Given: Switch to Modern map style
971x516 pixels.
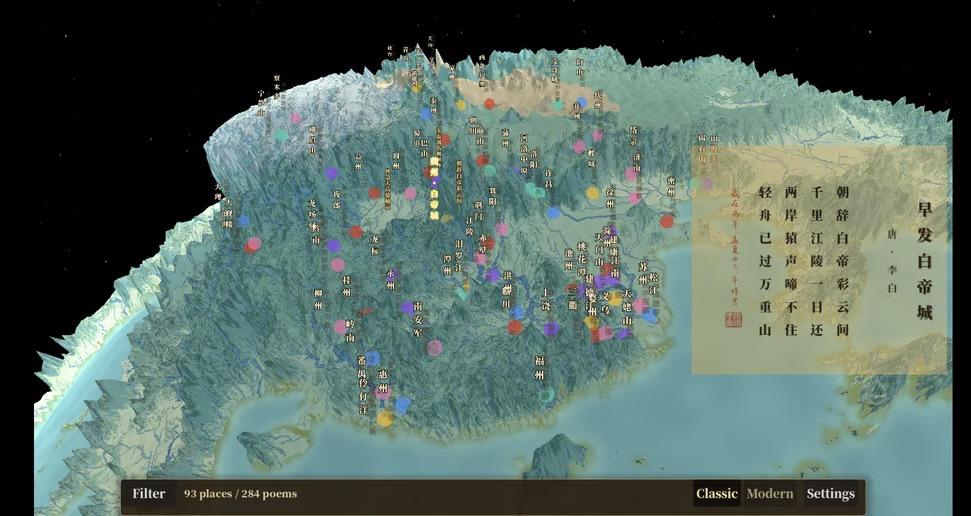Looking at the screenshot, I should [770, 494].
